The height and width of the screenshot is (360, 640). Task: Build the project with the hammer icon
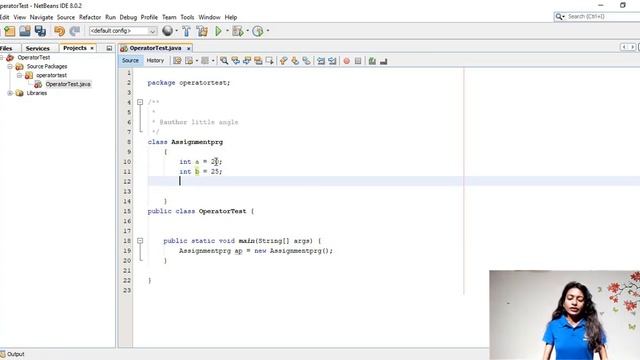pyautogui.click(x=187, y=31)
